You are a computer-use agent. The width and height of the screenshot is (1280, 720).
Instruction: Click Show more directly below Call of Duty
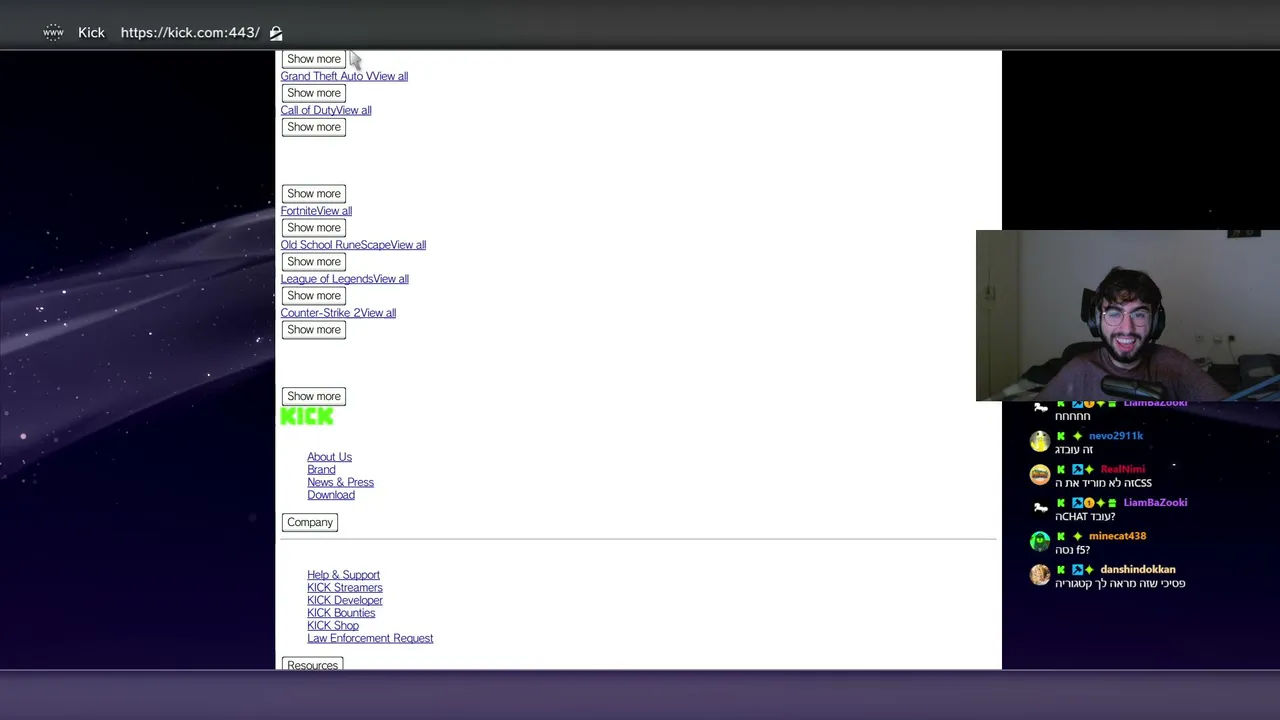314,127
